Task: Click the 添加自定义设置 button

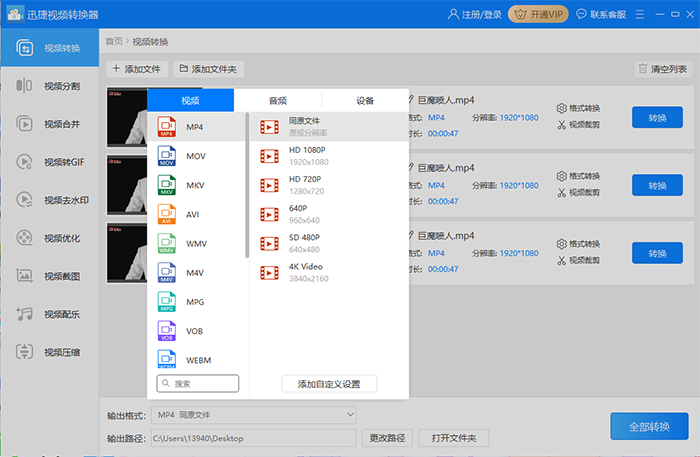Action: tap(329, 384)
